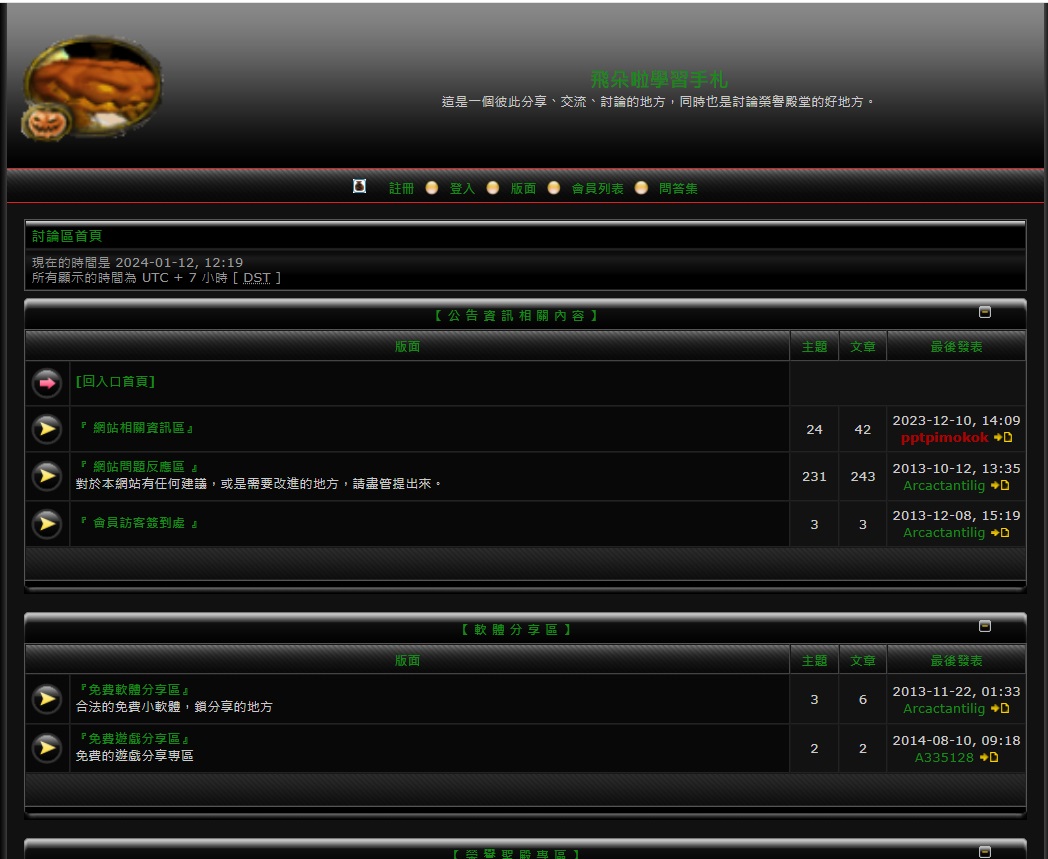Click the 飛朵啦學習手札 site title
This screenshot has height=859, width=1048.
pos(658,79)
